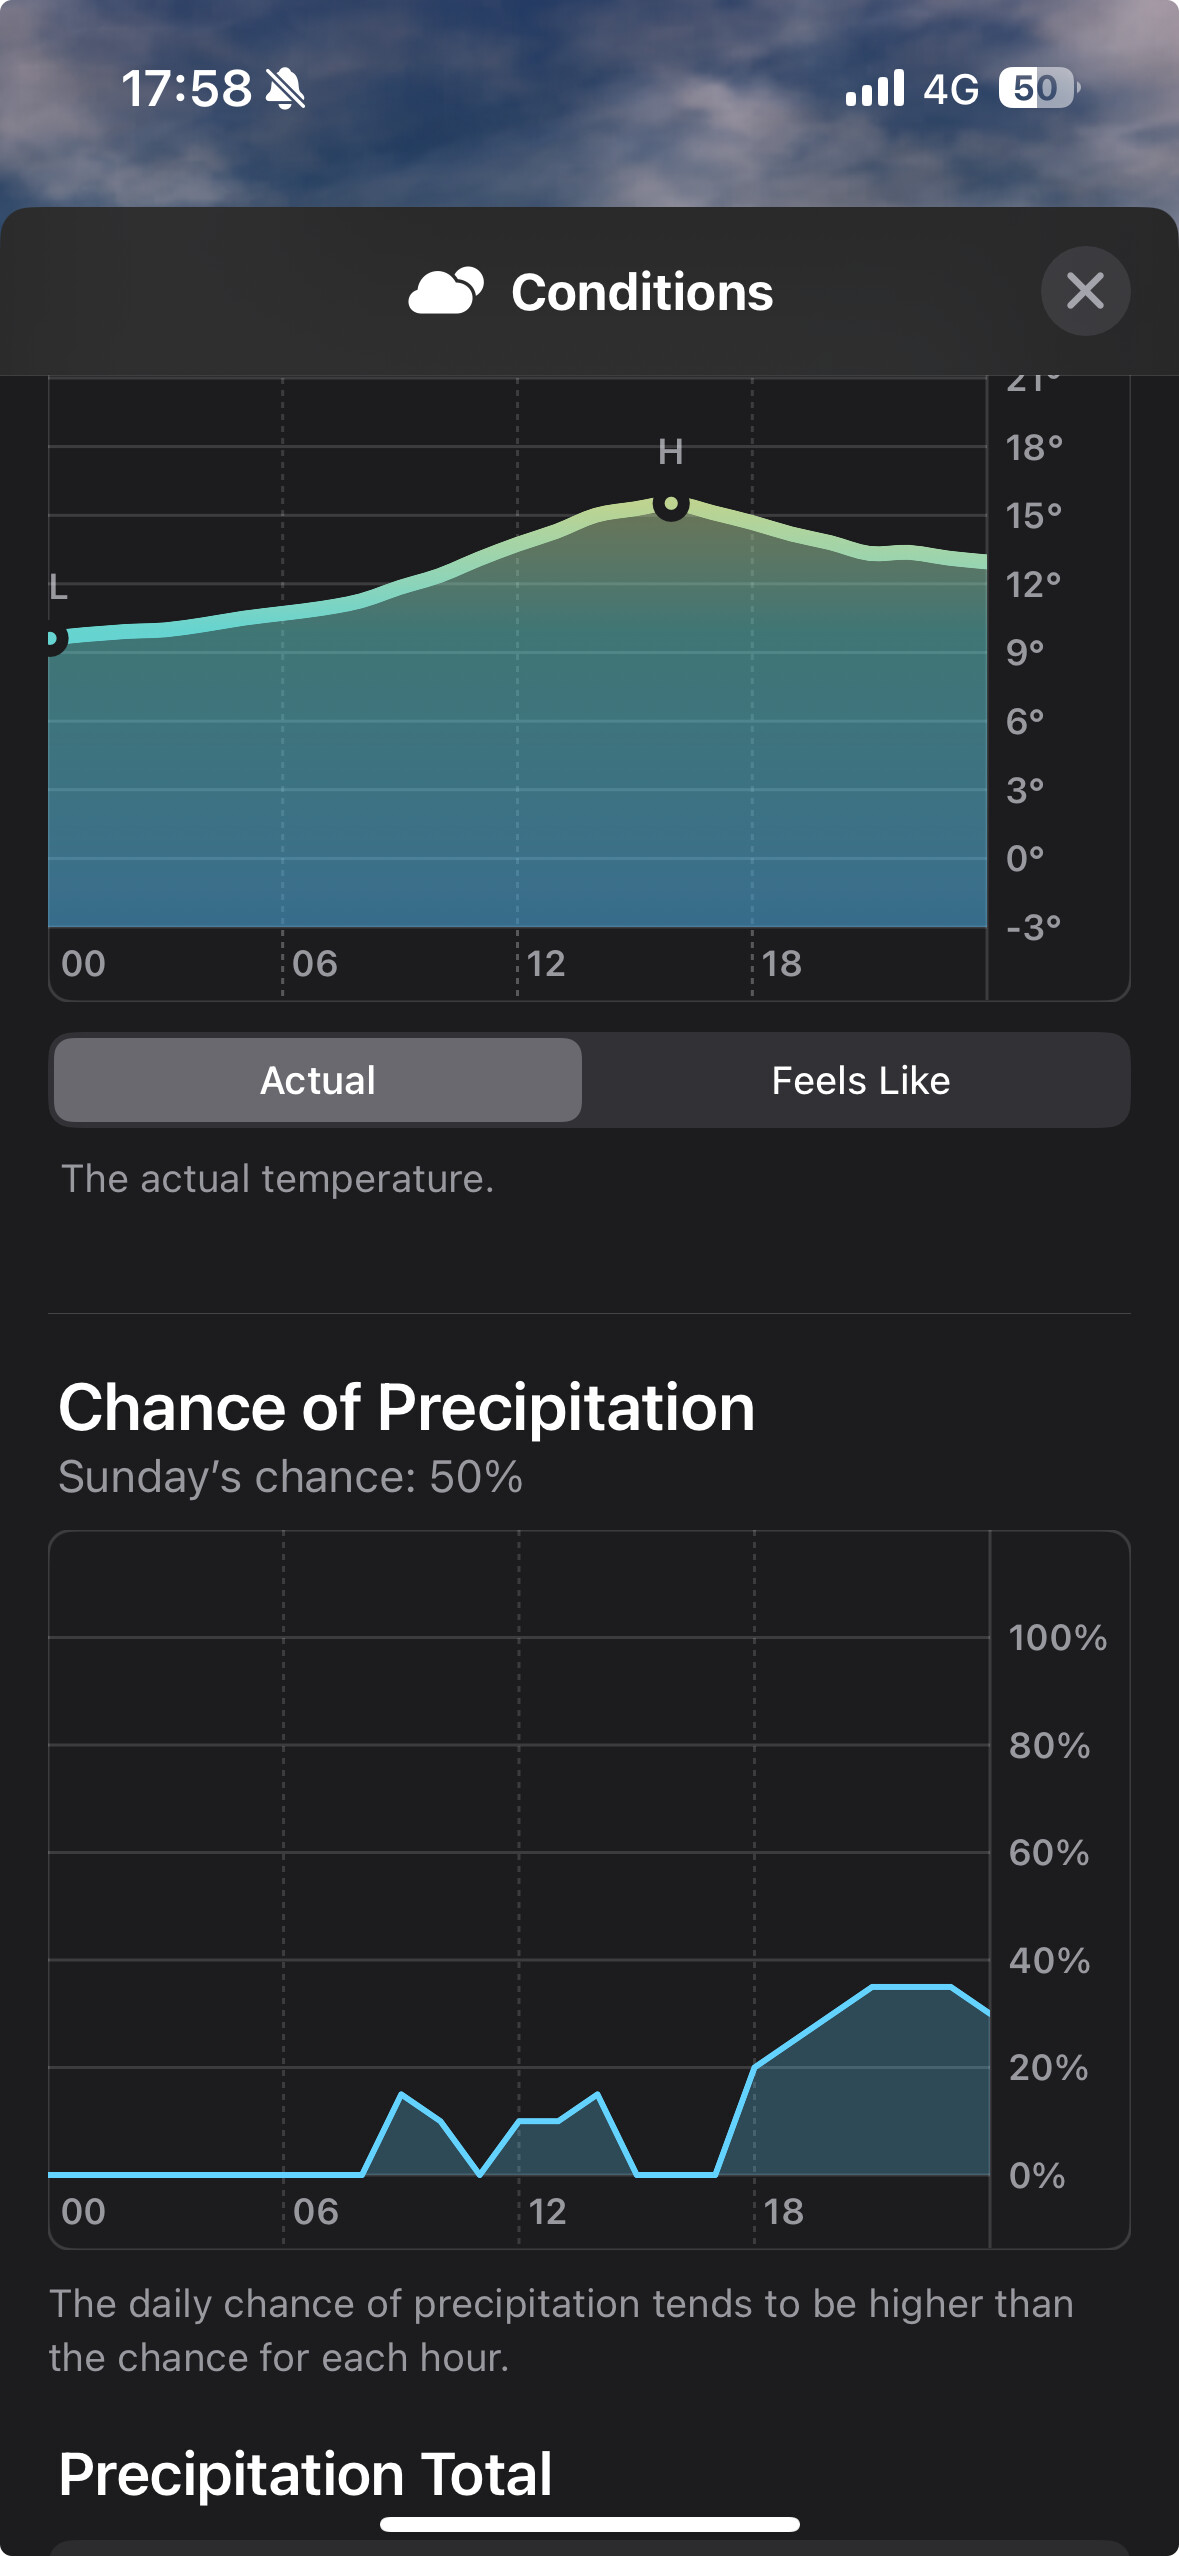1179x2556 pixels.
Task: Tap the 17:58 clock in status bar
Action: pos(187,89)
